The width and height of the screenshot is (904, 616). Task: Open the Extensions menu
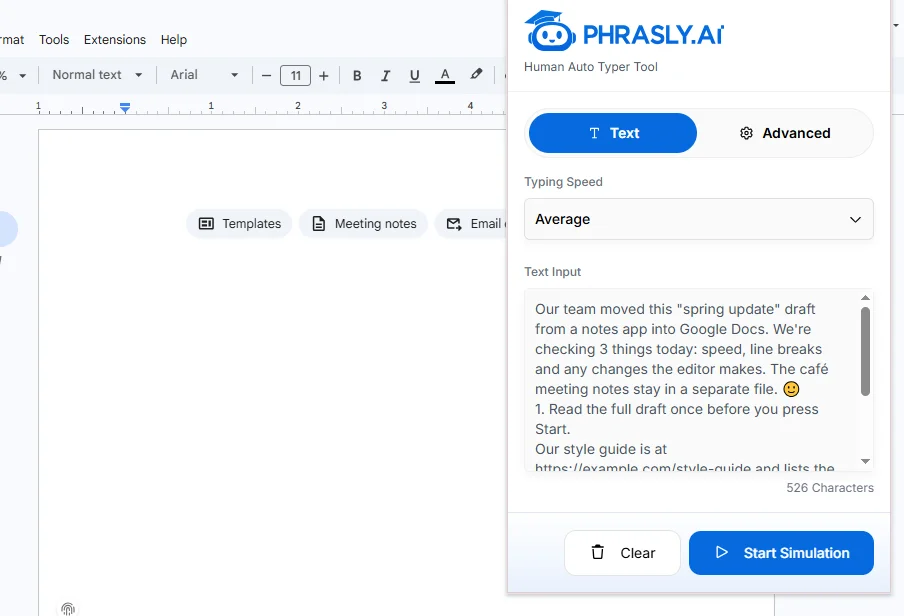[x=115, y=40]
